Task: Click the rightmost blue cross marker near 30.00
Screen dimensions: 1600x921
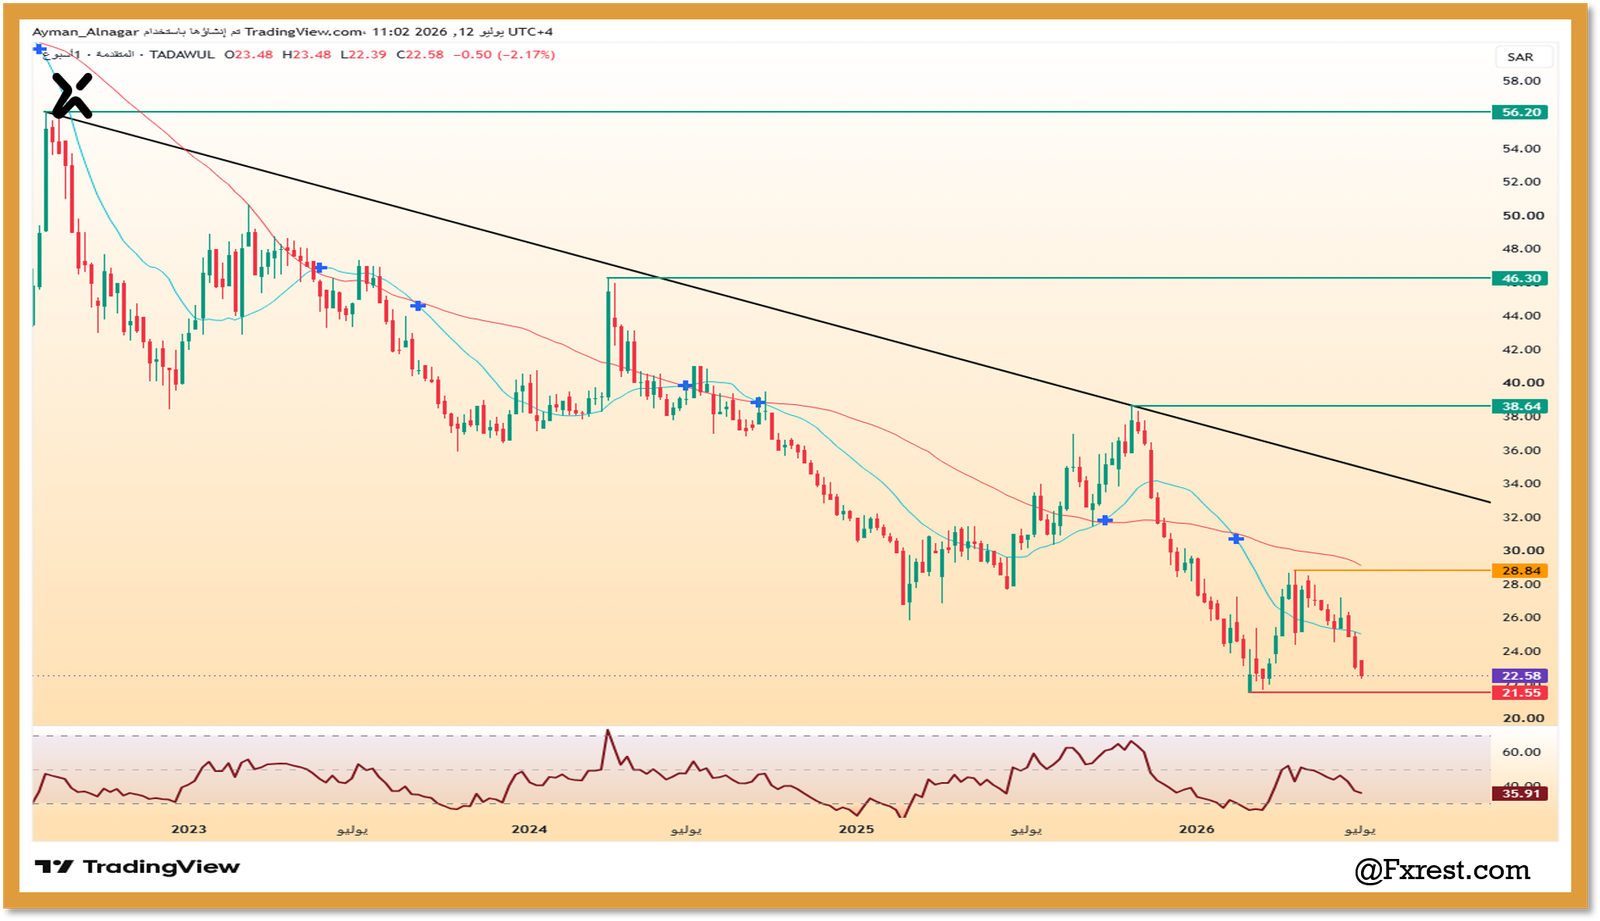Action: 1236,539
